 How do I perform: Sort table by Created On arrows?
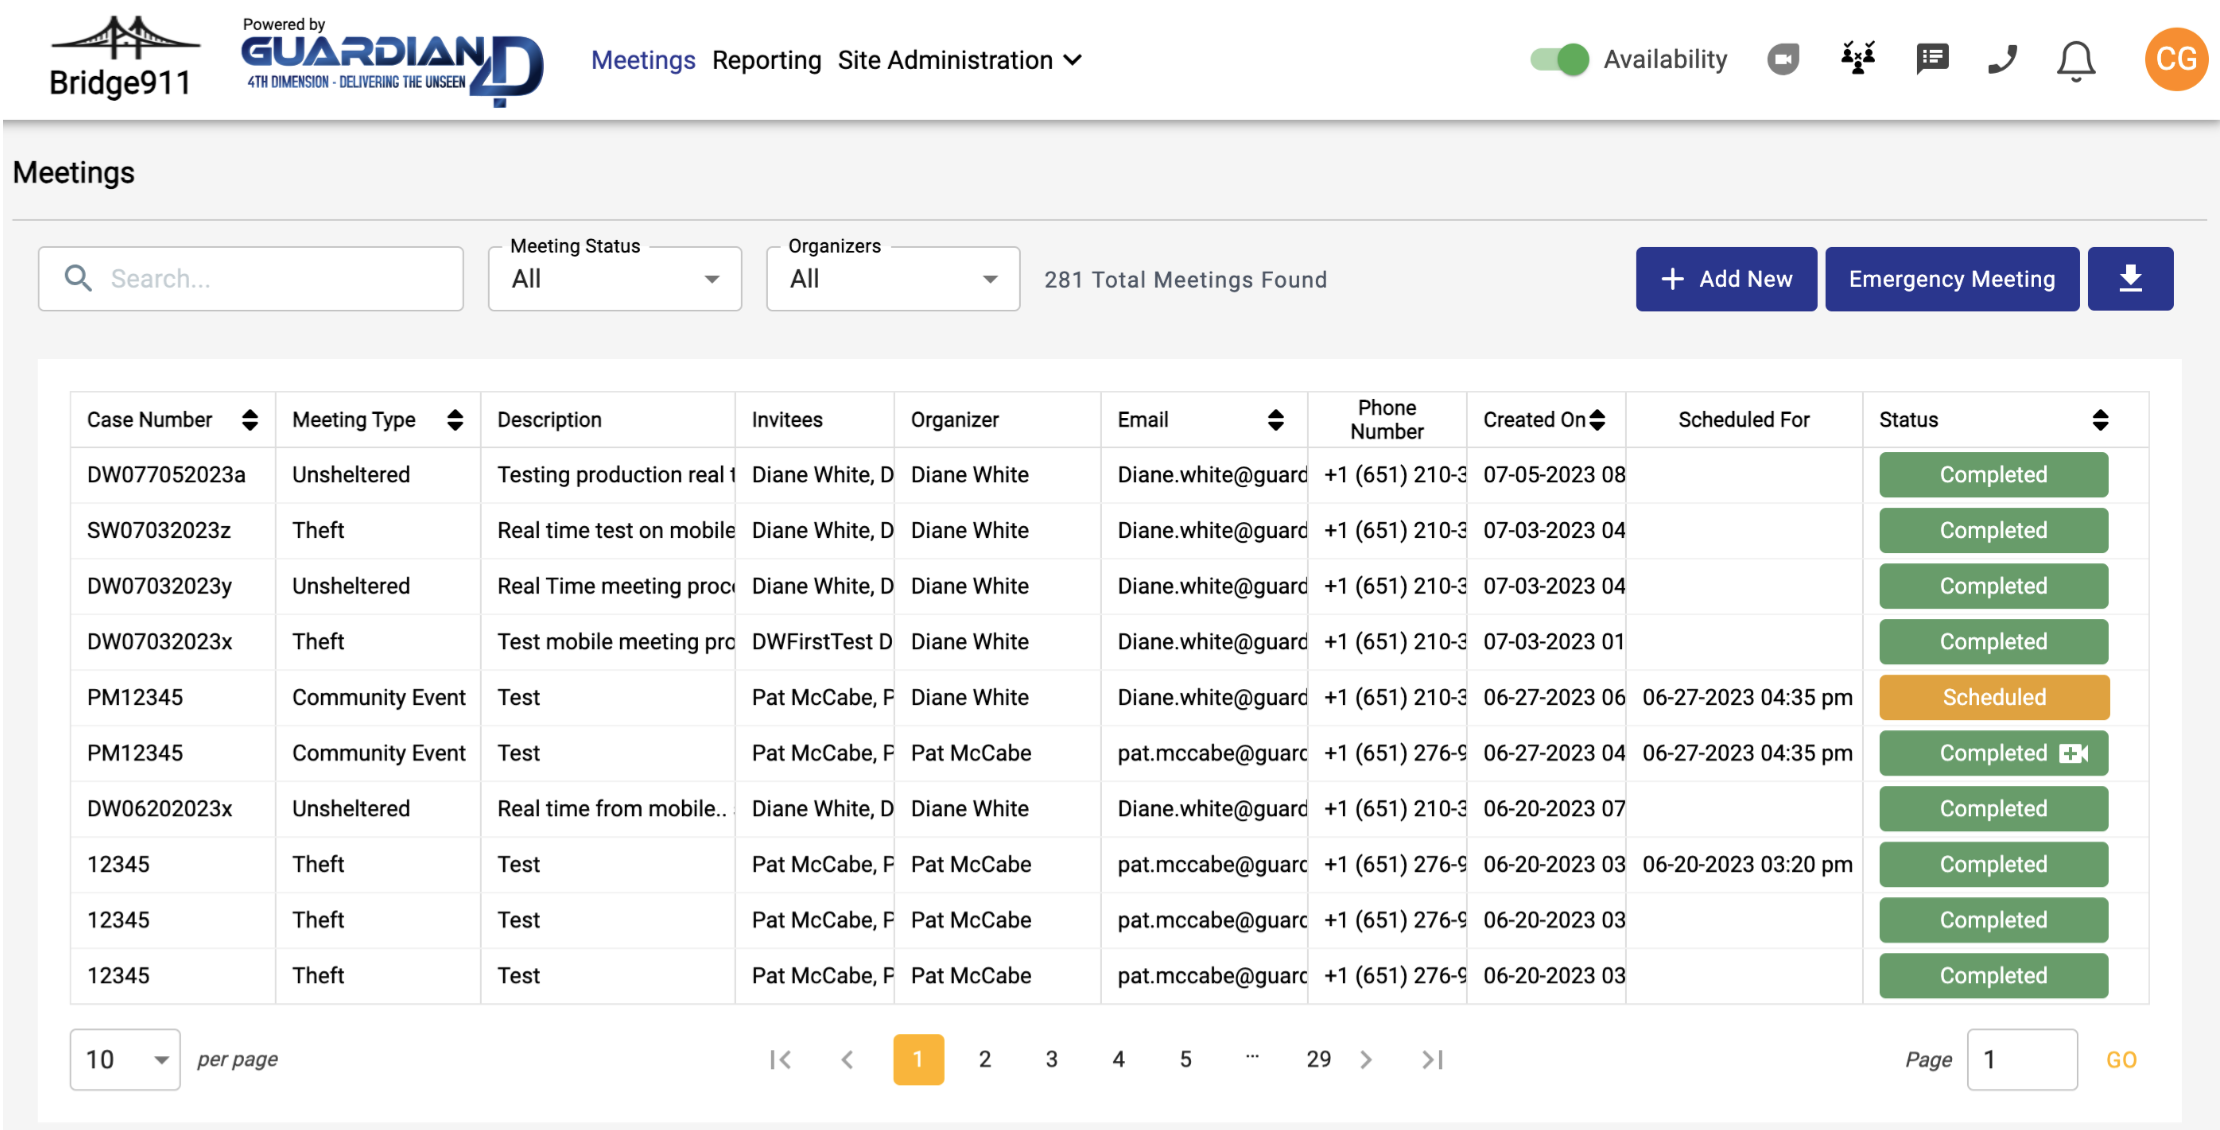coord(1597,420)
